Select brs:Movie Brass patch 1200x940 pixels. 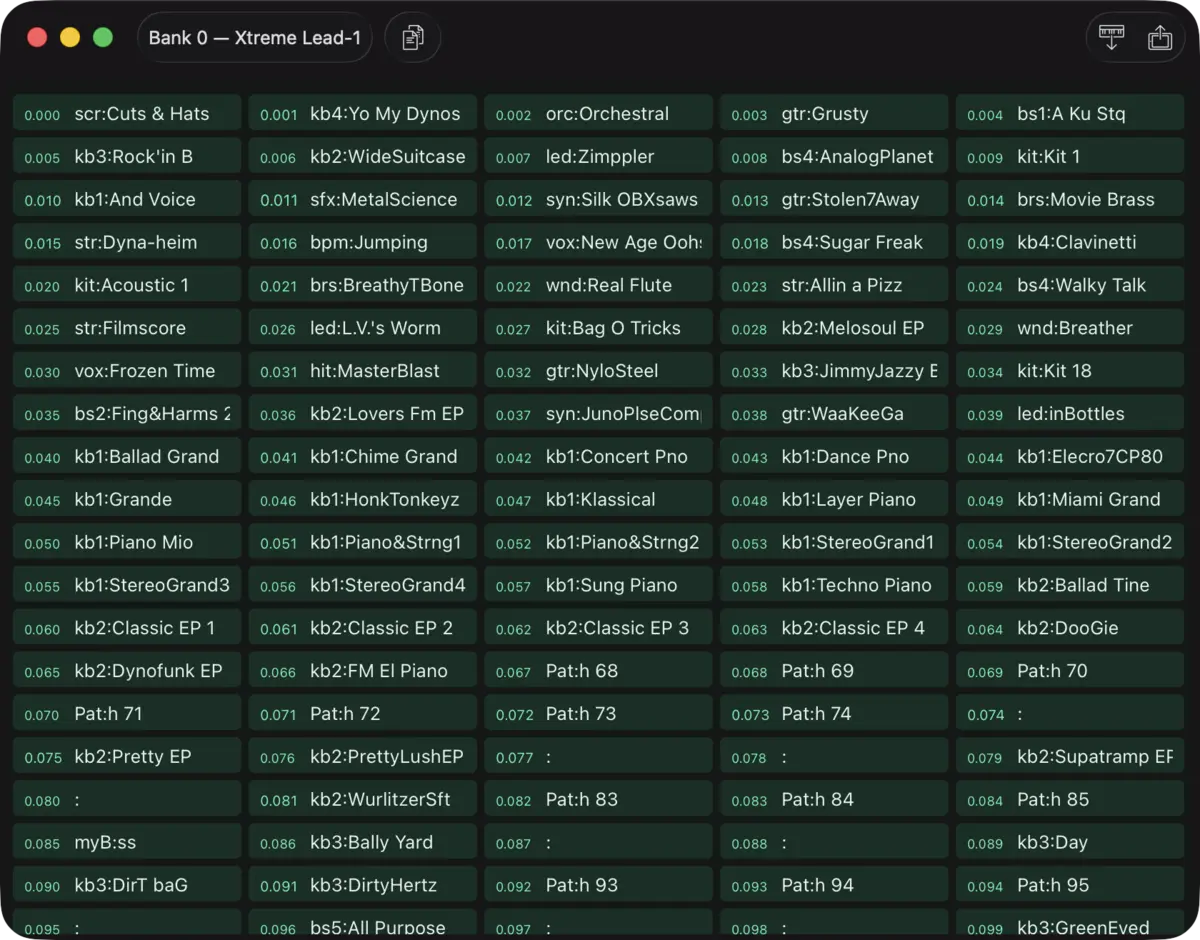1070,200
